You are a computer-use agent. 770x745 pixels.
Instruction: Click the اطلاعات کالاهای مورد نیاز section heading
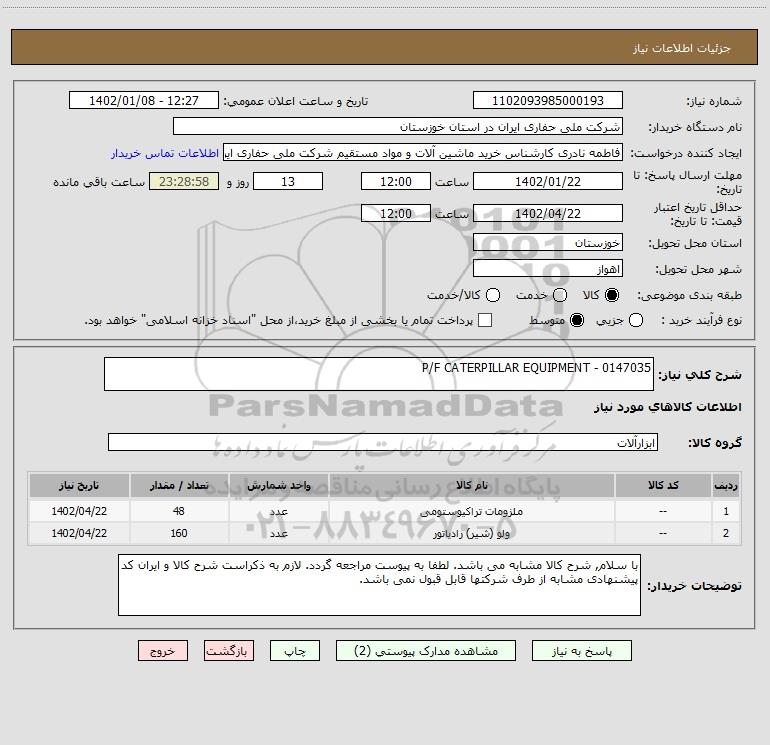point(667,407)
